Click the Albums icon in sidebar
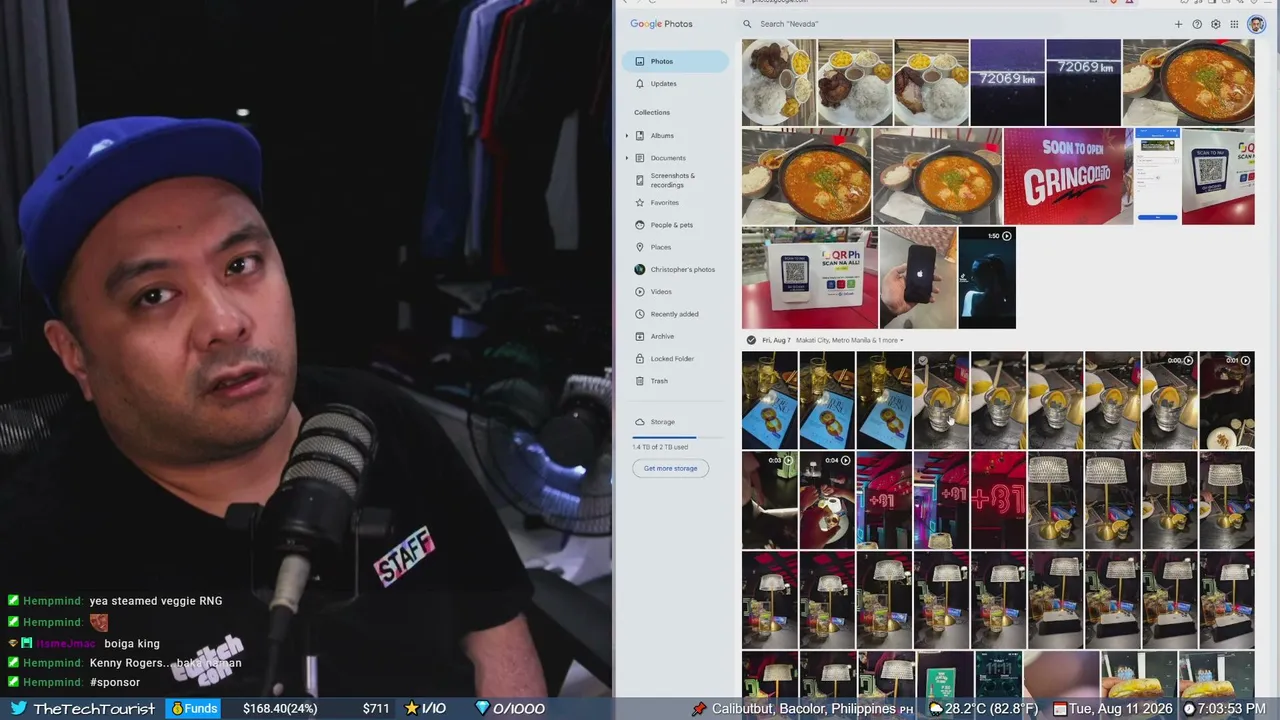Image resolution: width=1280 pixels, height=720 pixels. [x=640, y=135]
